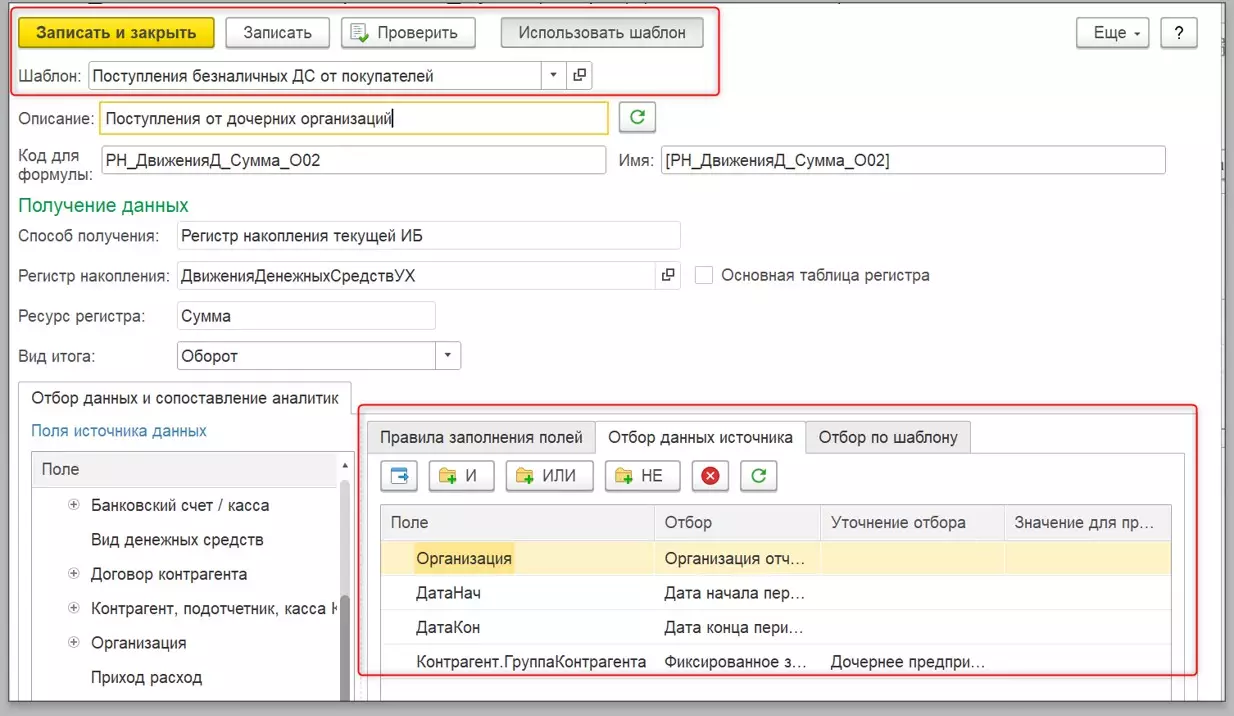Open the Шаблон dropdown list
Image resolution: width=1234 pixels, height=716 pixels.
coord(555,75)
